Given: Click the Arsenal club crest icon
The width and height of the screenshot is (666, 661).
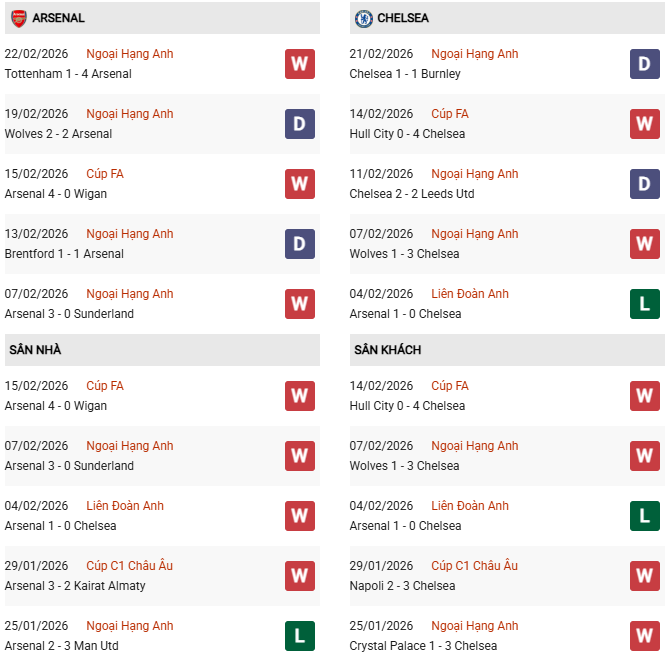Looking at the screenshot, I should point(19,18).
